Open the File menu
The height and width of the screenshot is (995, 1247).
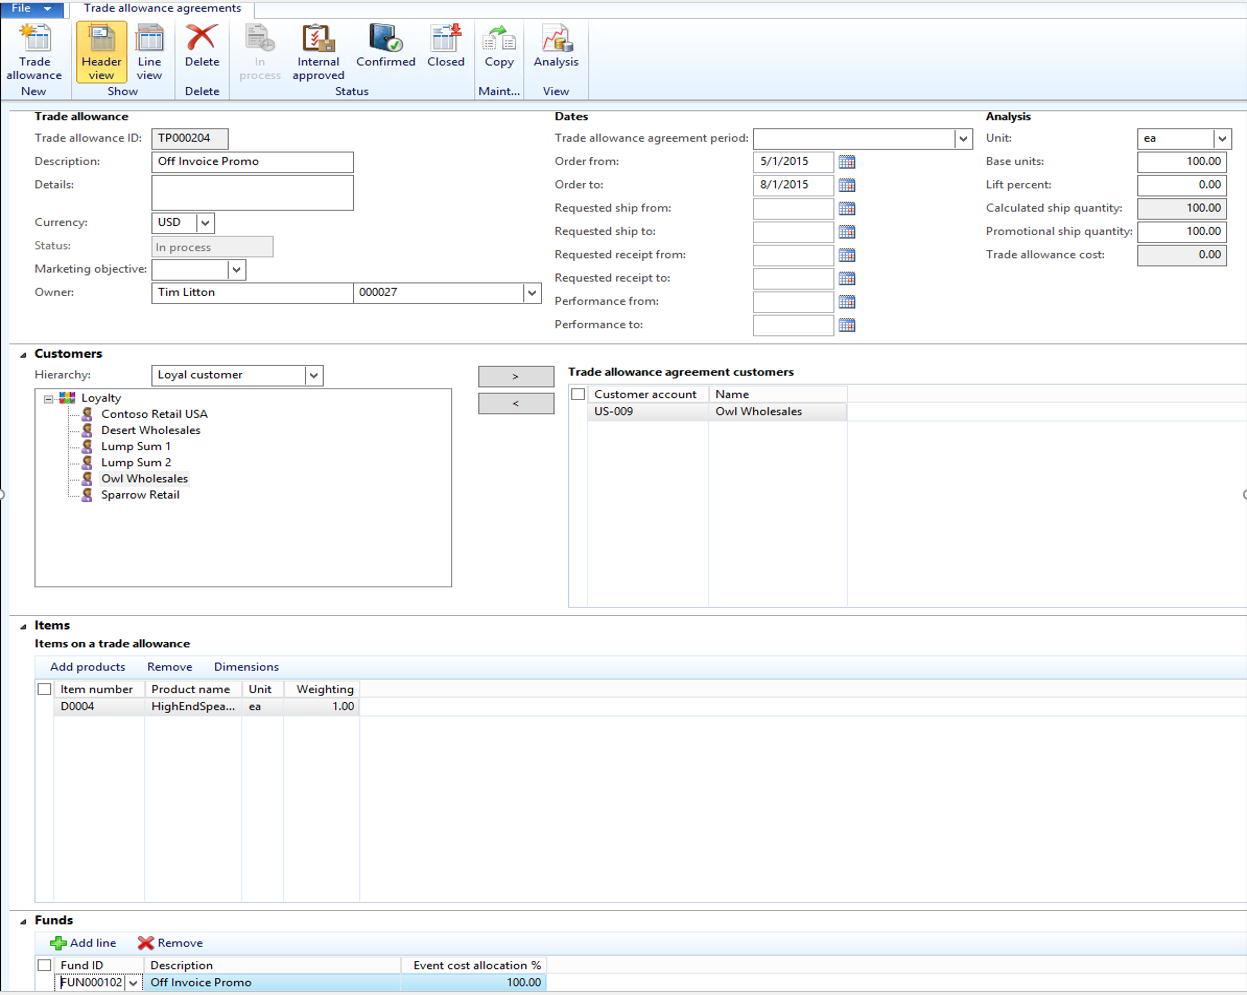point(32,8)
